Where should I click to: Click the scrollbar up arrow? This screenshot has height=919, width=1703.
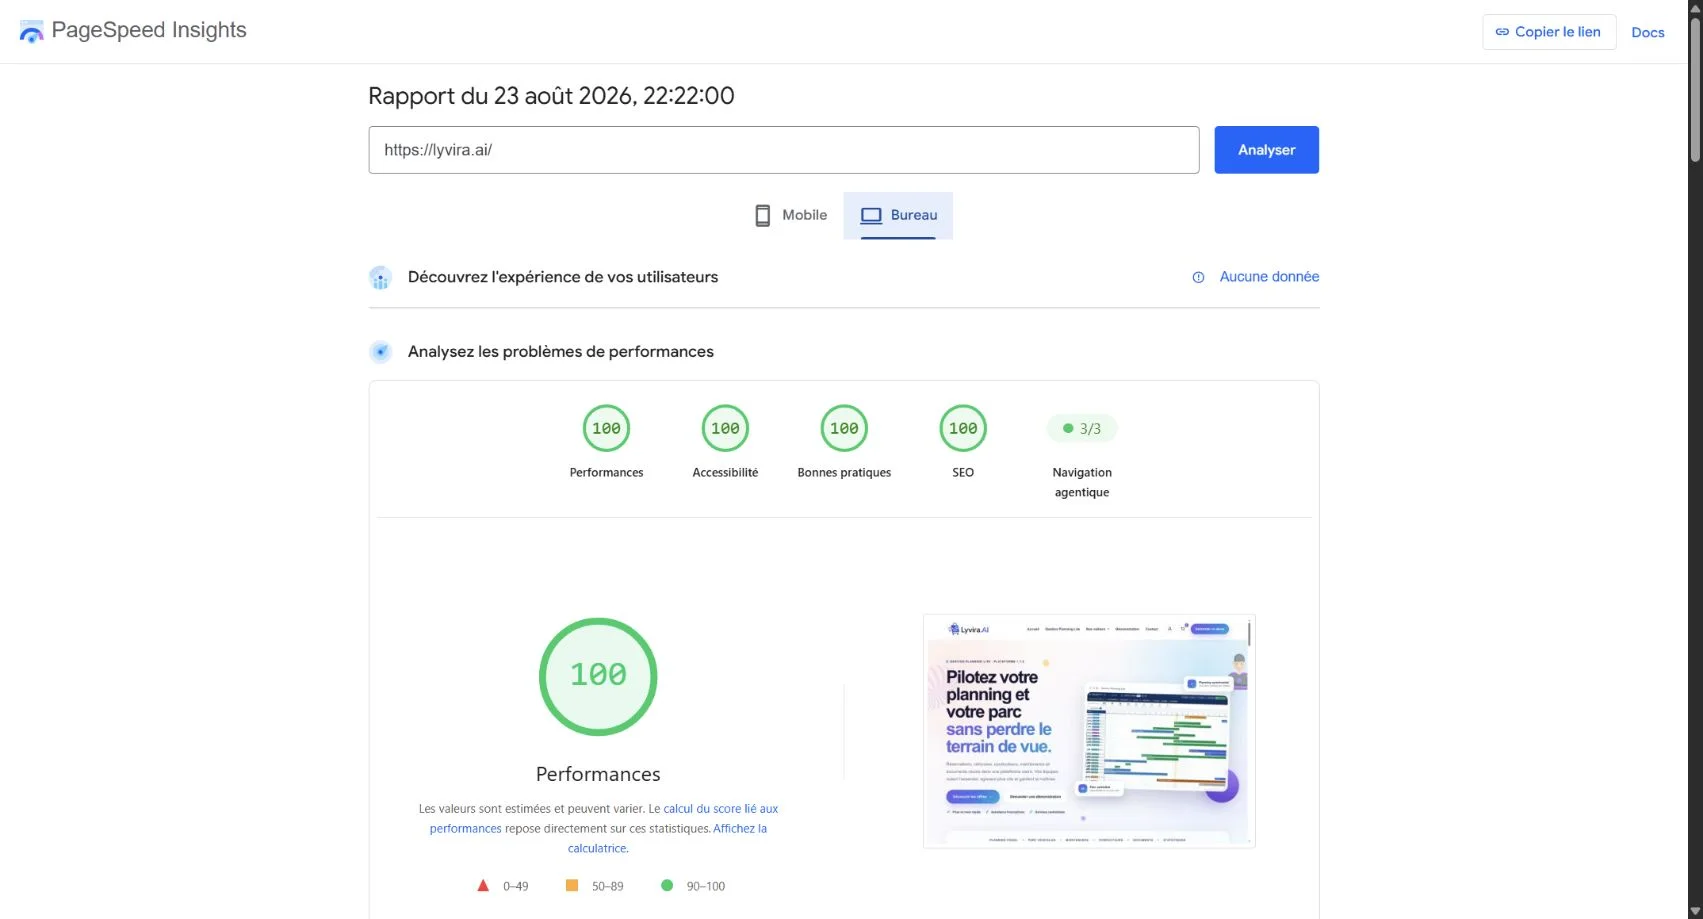tap(1695, 7)
